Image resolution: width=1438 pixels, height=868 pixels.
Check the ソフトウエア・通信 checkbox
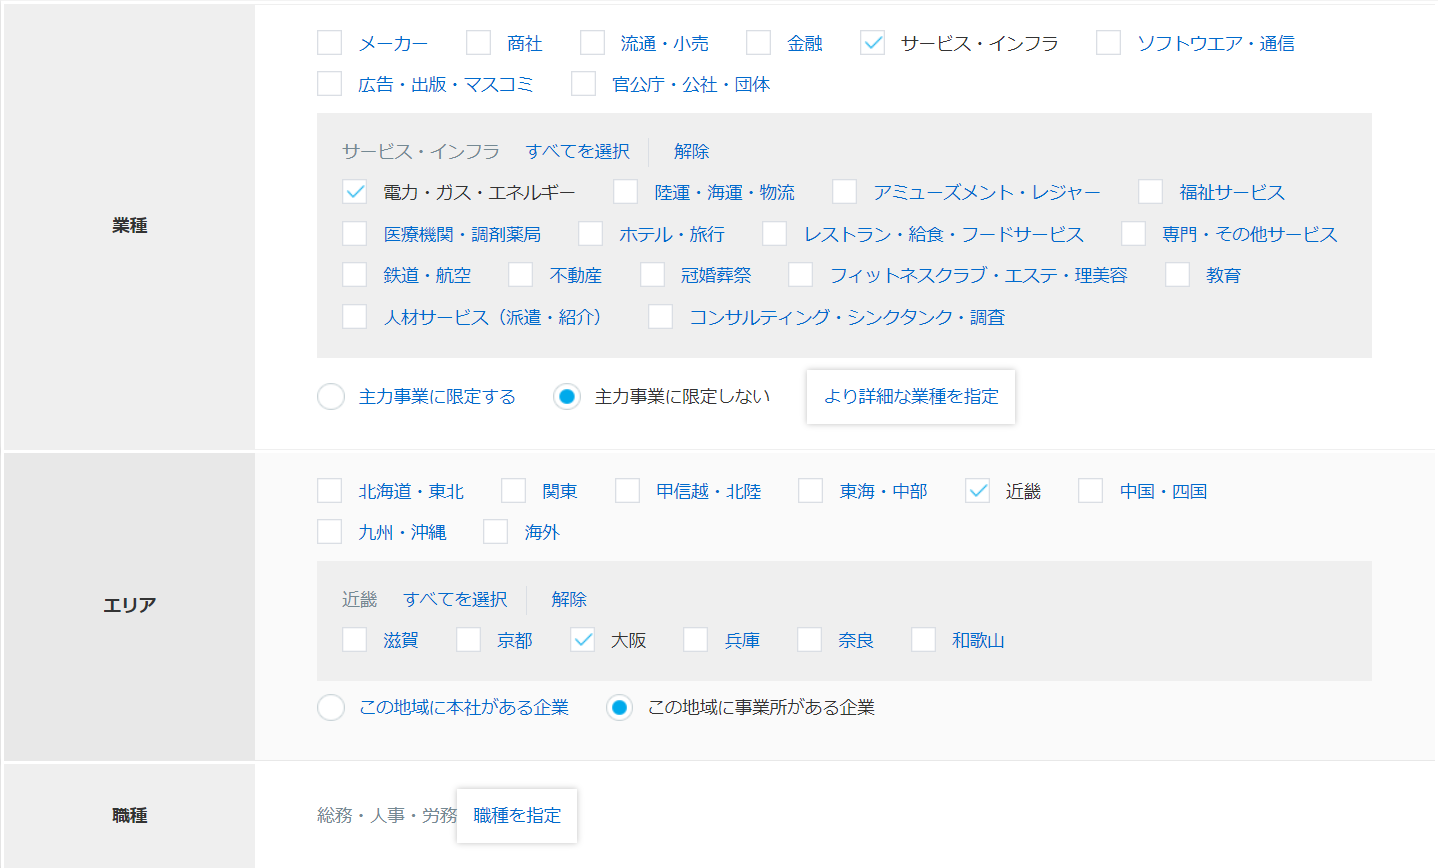pyautogui.click(x=1107, y=42)
